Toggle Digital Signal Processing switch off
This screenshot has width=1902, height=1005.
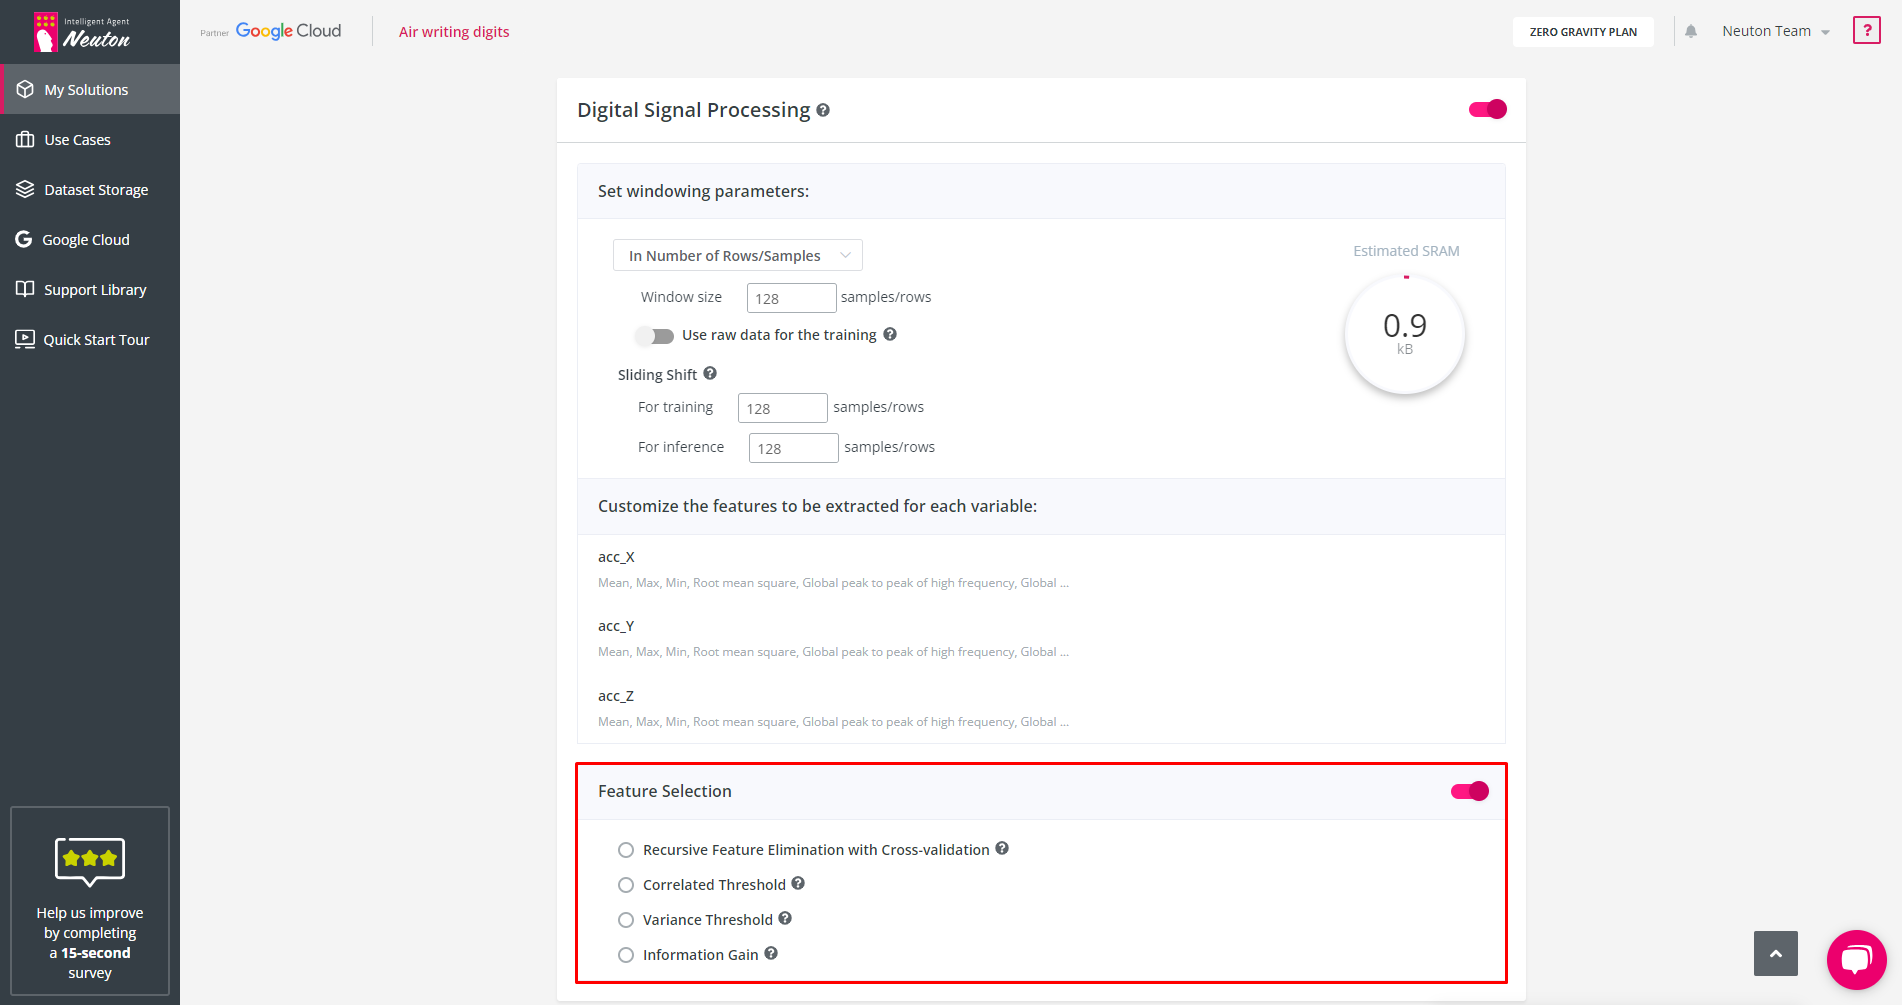1488,109
